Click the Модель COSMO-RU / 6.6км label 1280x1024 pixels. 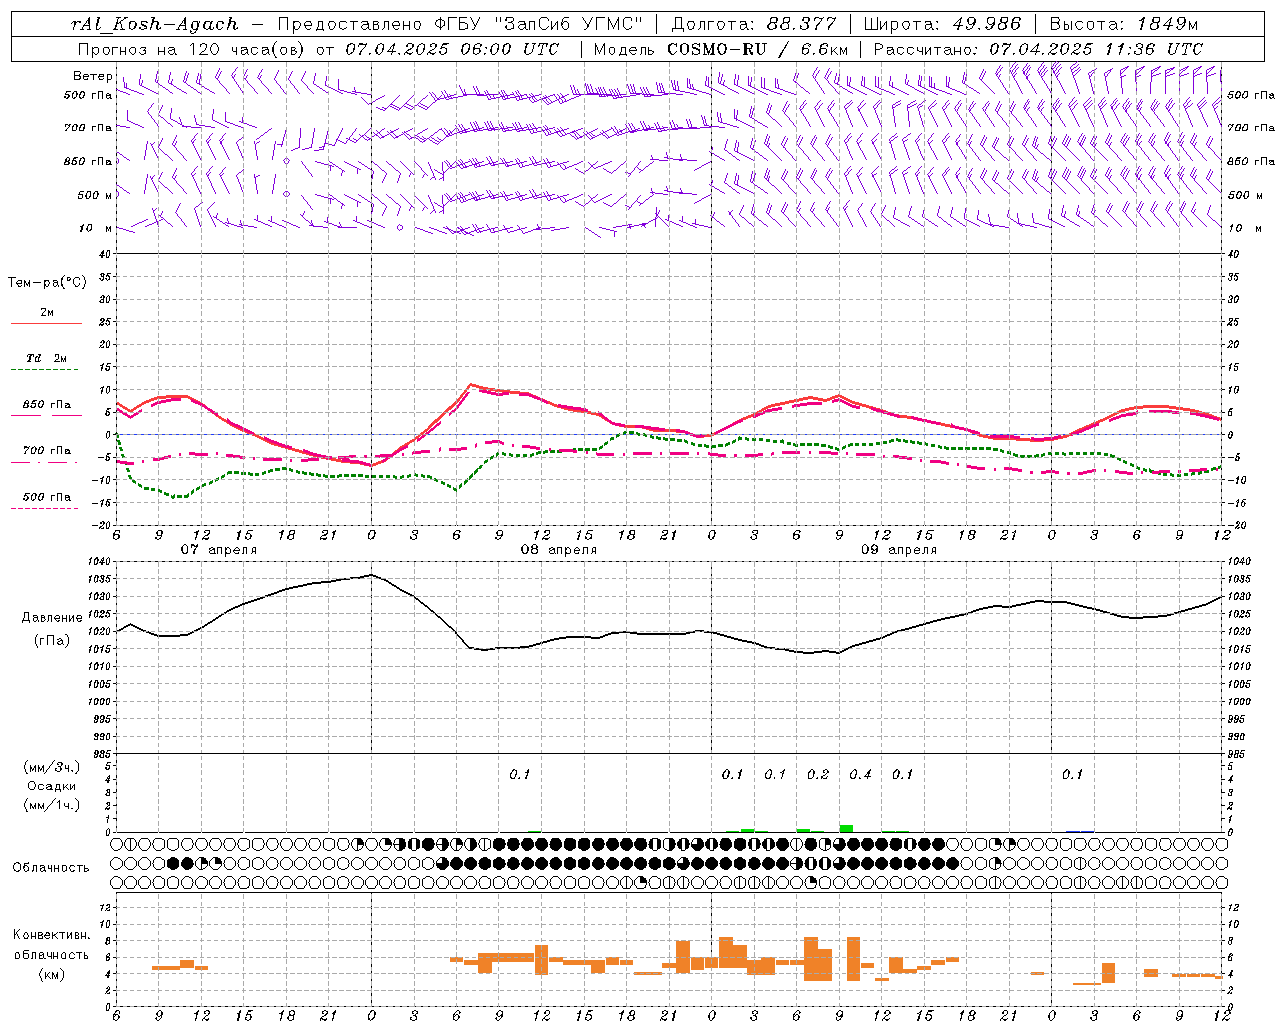(721, 49)
